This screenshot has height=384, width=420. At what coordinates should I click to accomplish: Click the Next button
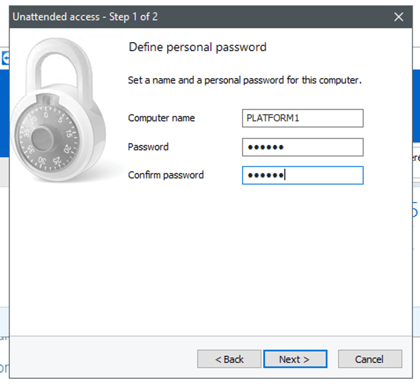point(295,359)
